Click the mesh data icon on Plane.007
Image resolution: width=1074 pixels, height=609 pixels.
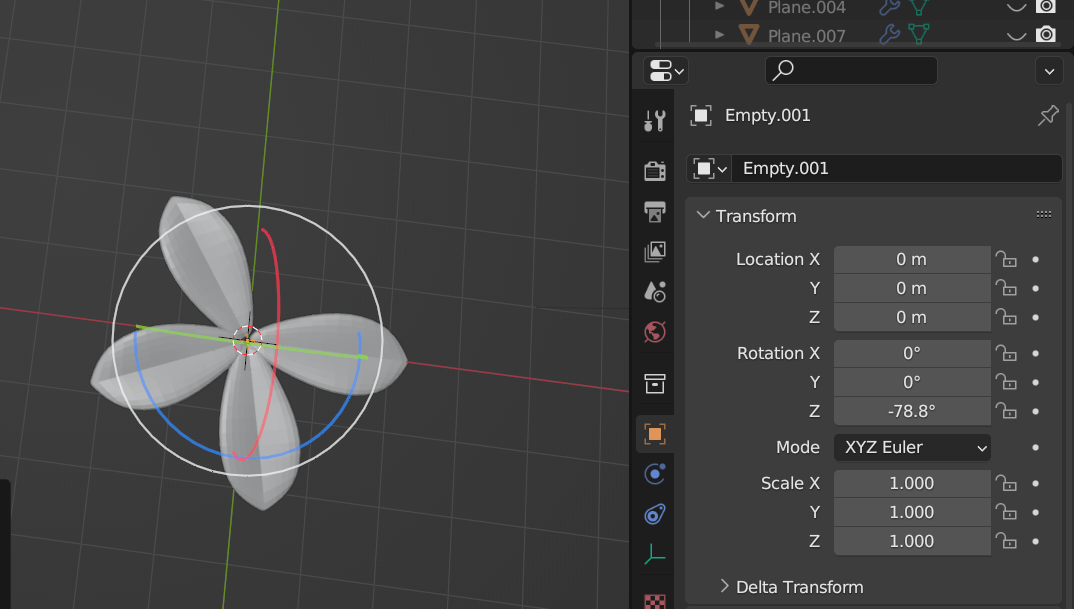point(919,34)
